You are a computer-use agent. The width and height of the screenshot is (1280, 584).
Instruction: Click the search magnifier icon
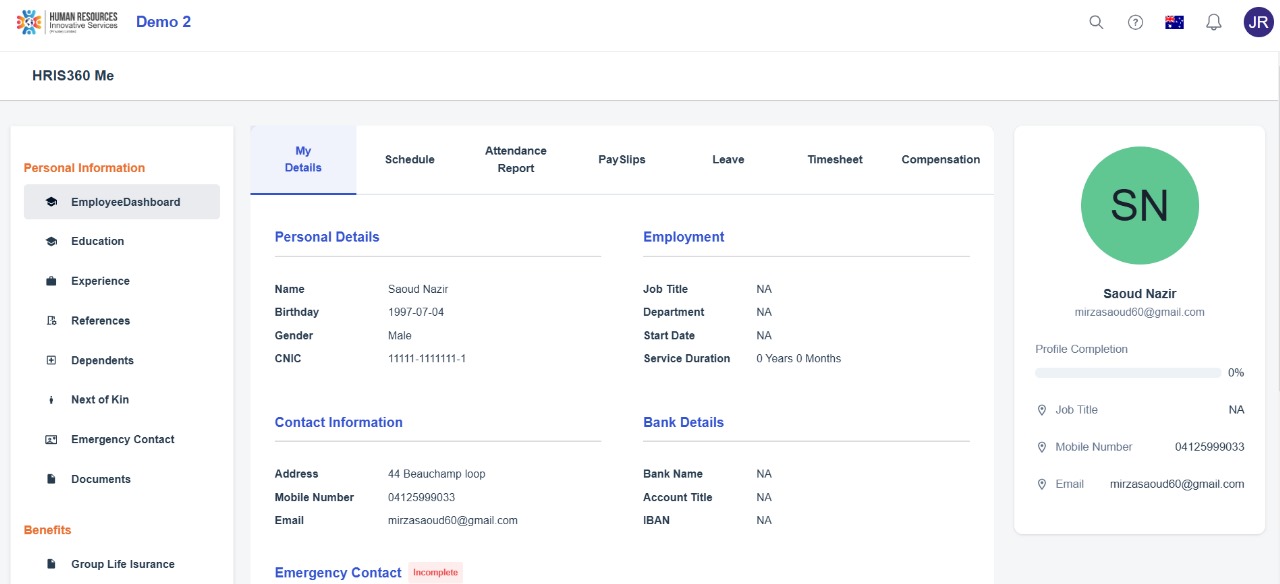click(x=1096, y=22)
